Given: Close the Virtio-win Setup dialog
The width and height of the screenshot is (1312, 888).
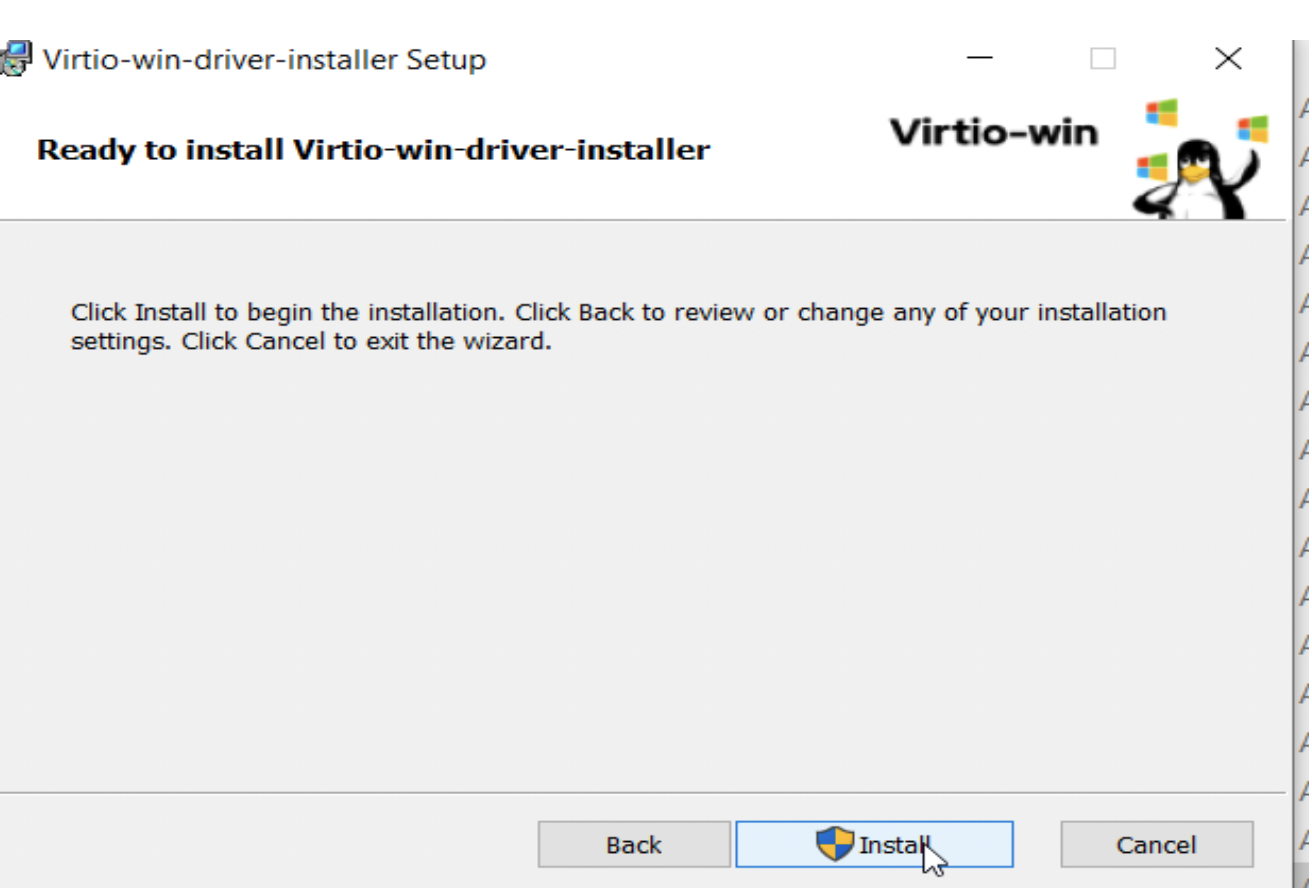Looking at the screenshot, I should click(x=1228, y=59).
